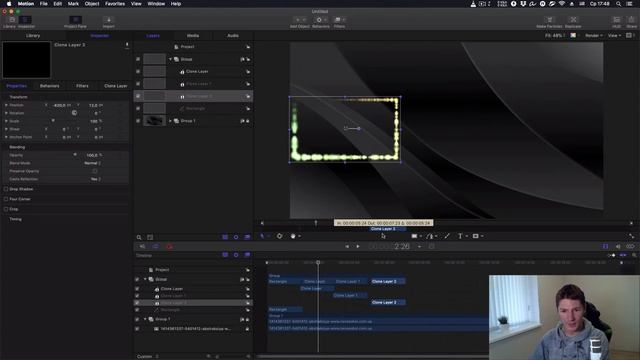The image size is (640, 360).
Task: Enable the Crop checkbox
Action: click(x=6, y=209)
